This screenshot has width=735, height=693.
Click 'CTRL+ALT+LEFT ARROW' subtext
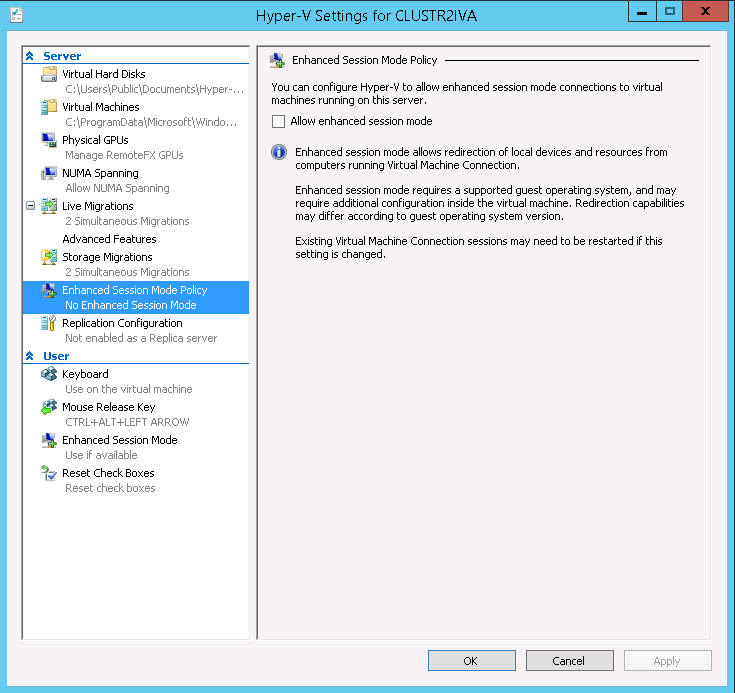[127, 422]
